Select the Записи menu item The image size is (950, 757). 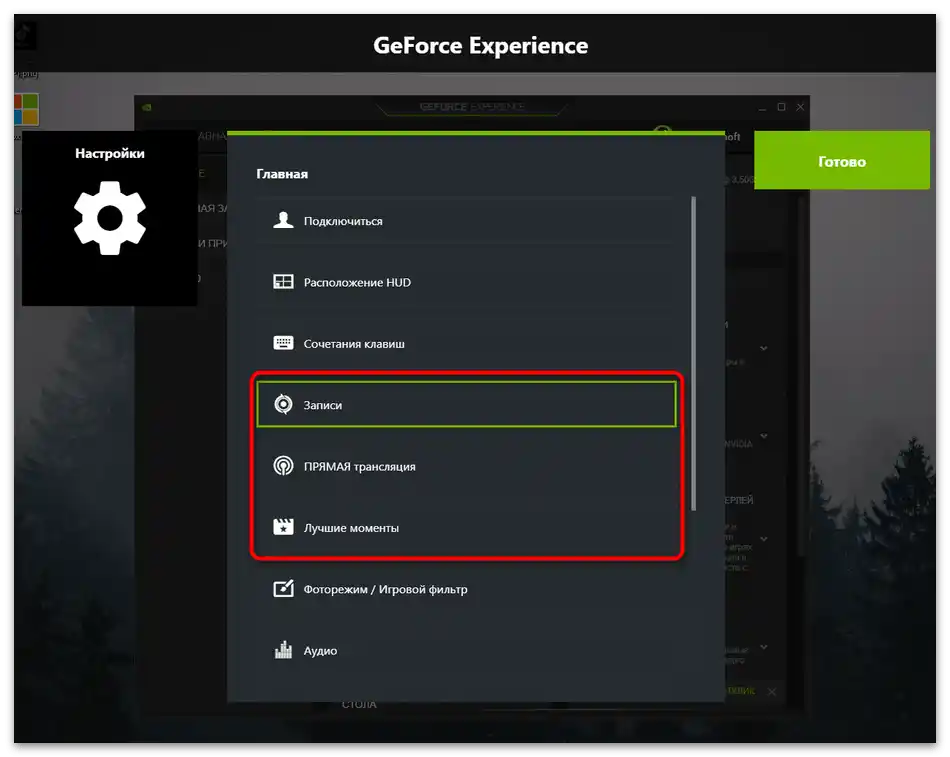(466, 405)
